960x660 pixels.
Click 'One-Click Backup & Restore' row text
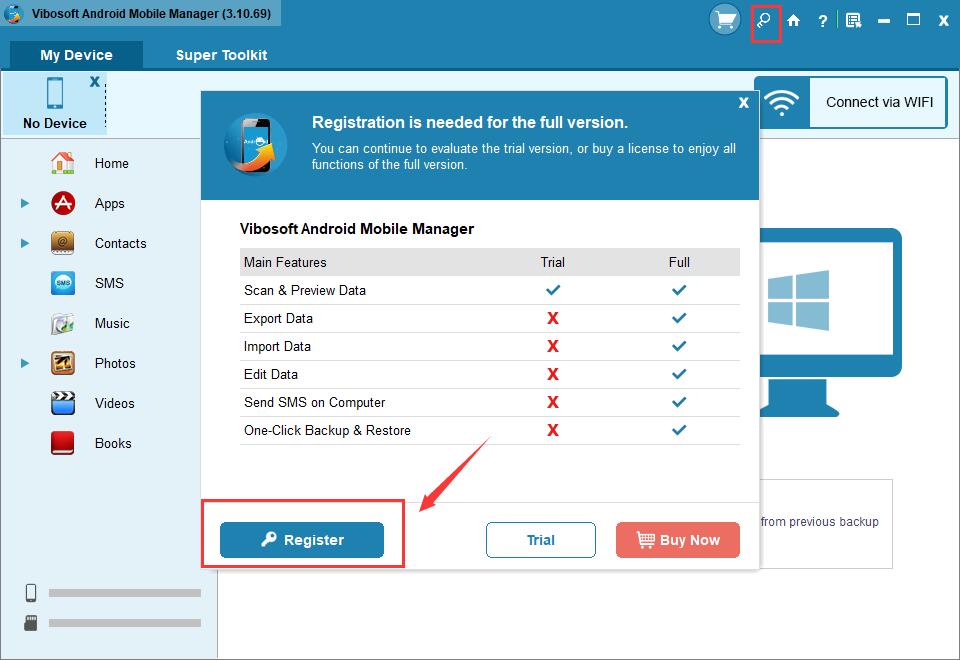click(x=328, y=430)
